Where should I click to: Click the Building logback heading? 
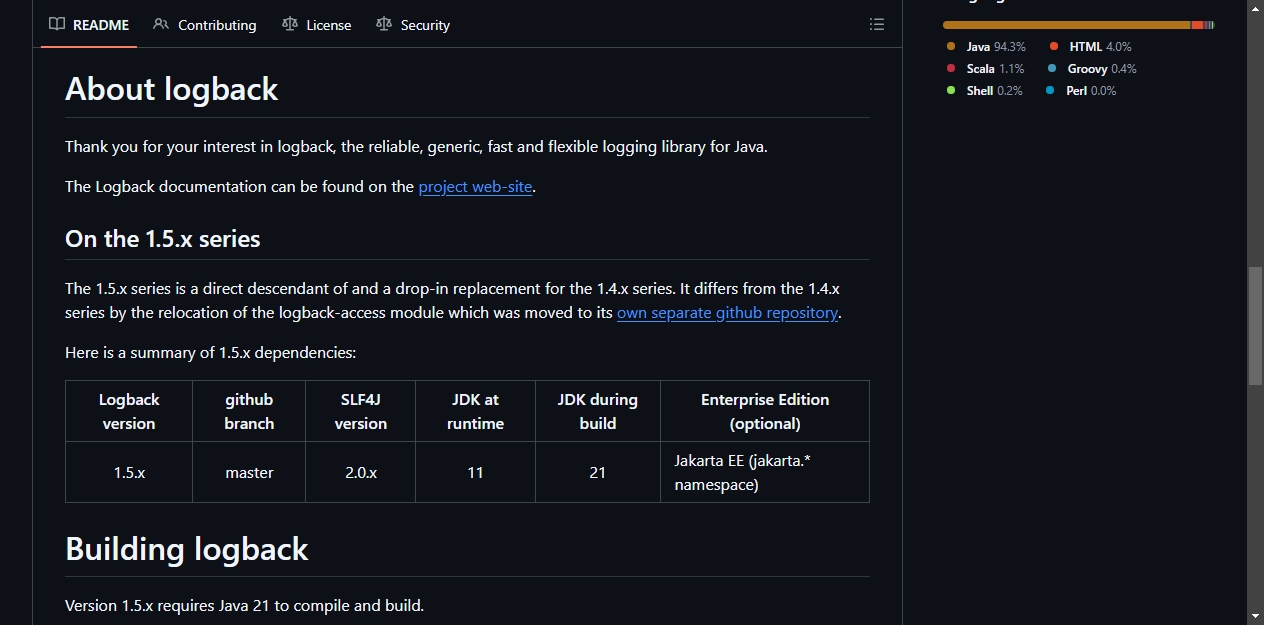[186, 549]
